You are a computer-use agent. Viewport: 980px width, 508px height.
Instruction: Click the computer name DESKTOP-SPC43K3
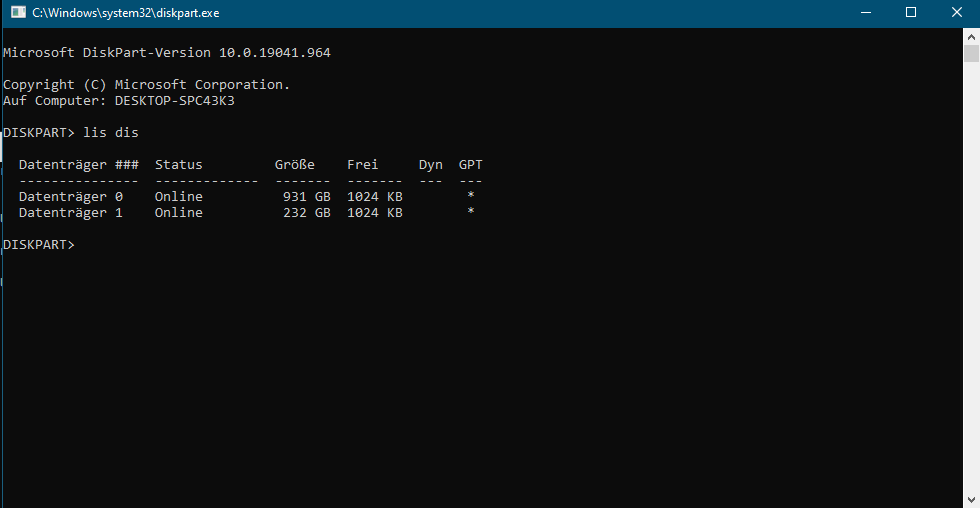click(x=174, y=101)
